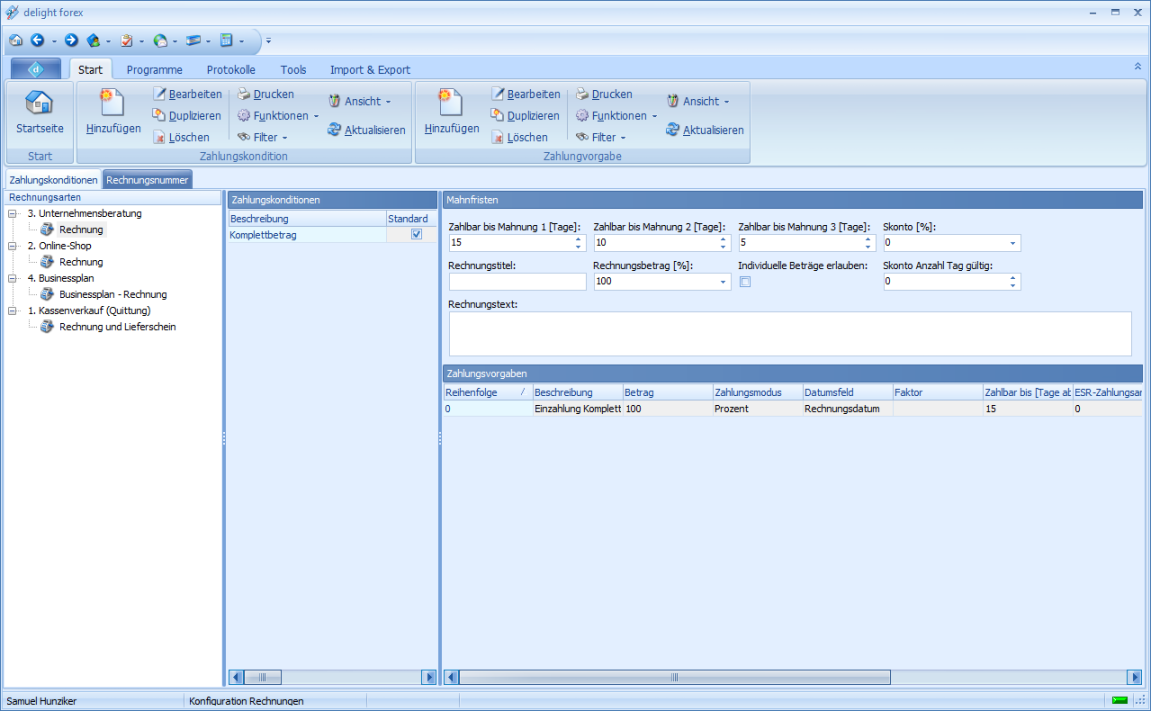The width and height of the screenshot is (1151, 711).
Task: Enable Individuelle Beträge erlauben checkbox
Action: click(745, 282)
